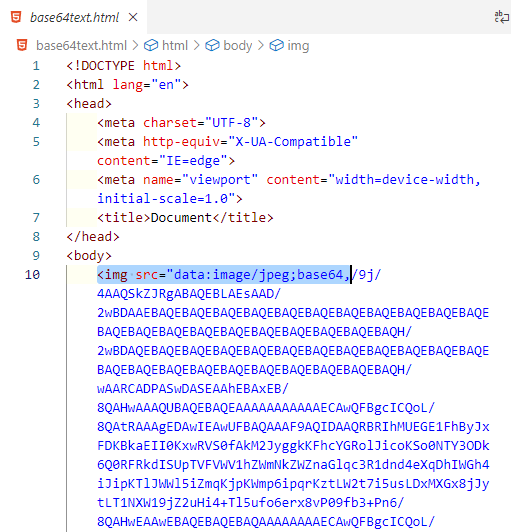Click the line starting tLT1NXW19jZ2uHi4
The height and width of the screenshot is (532, 511).
(x=250, y=502)
